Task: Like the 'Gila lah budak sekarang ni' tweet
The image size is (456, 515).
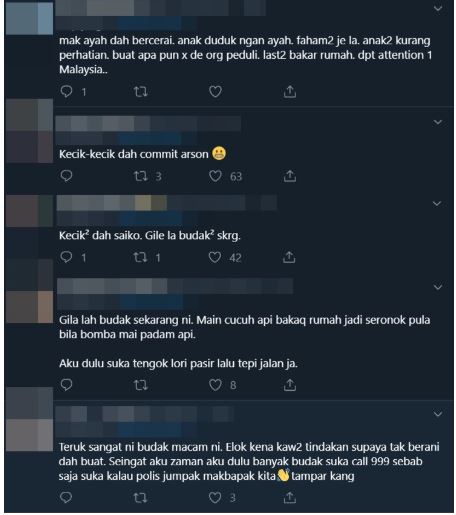Action: point(215,385)
